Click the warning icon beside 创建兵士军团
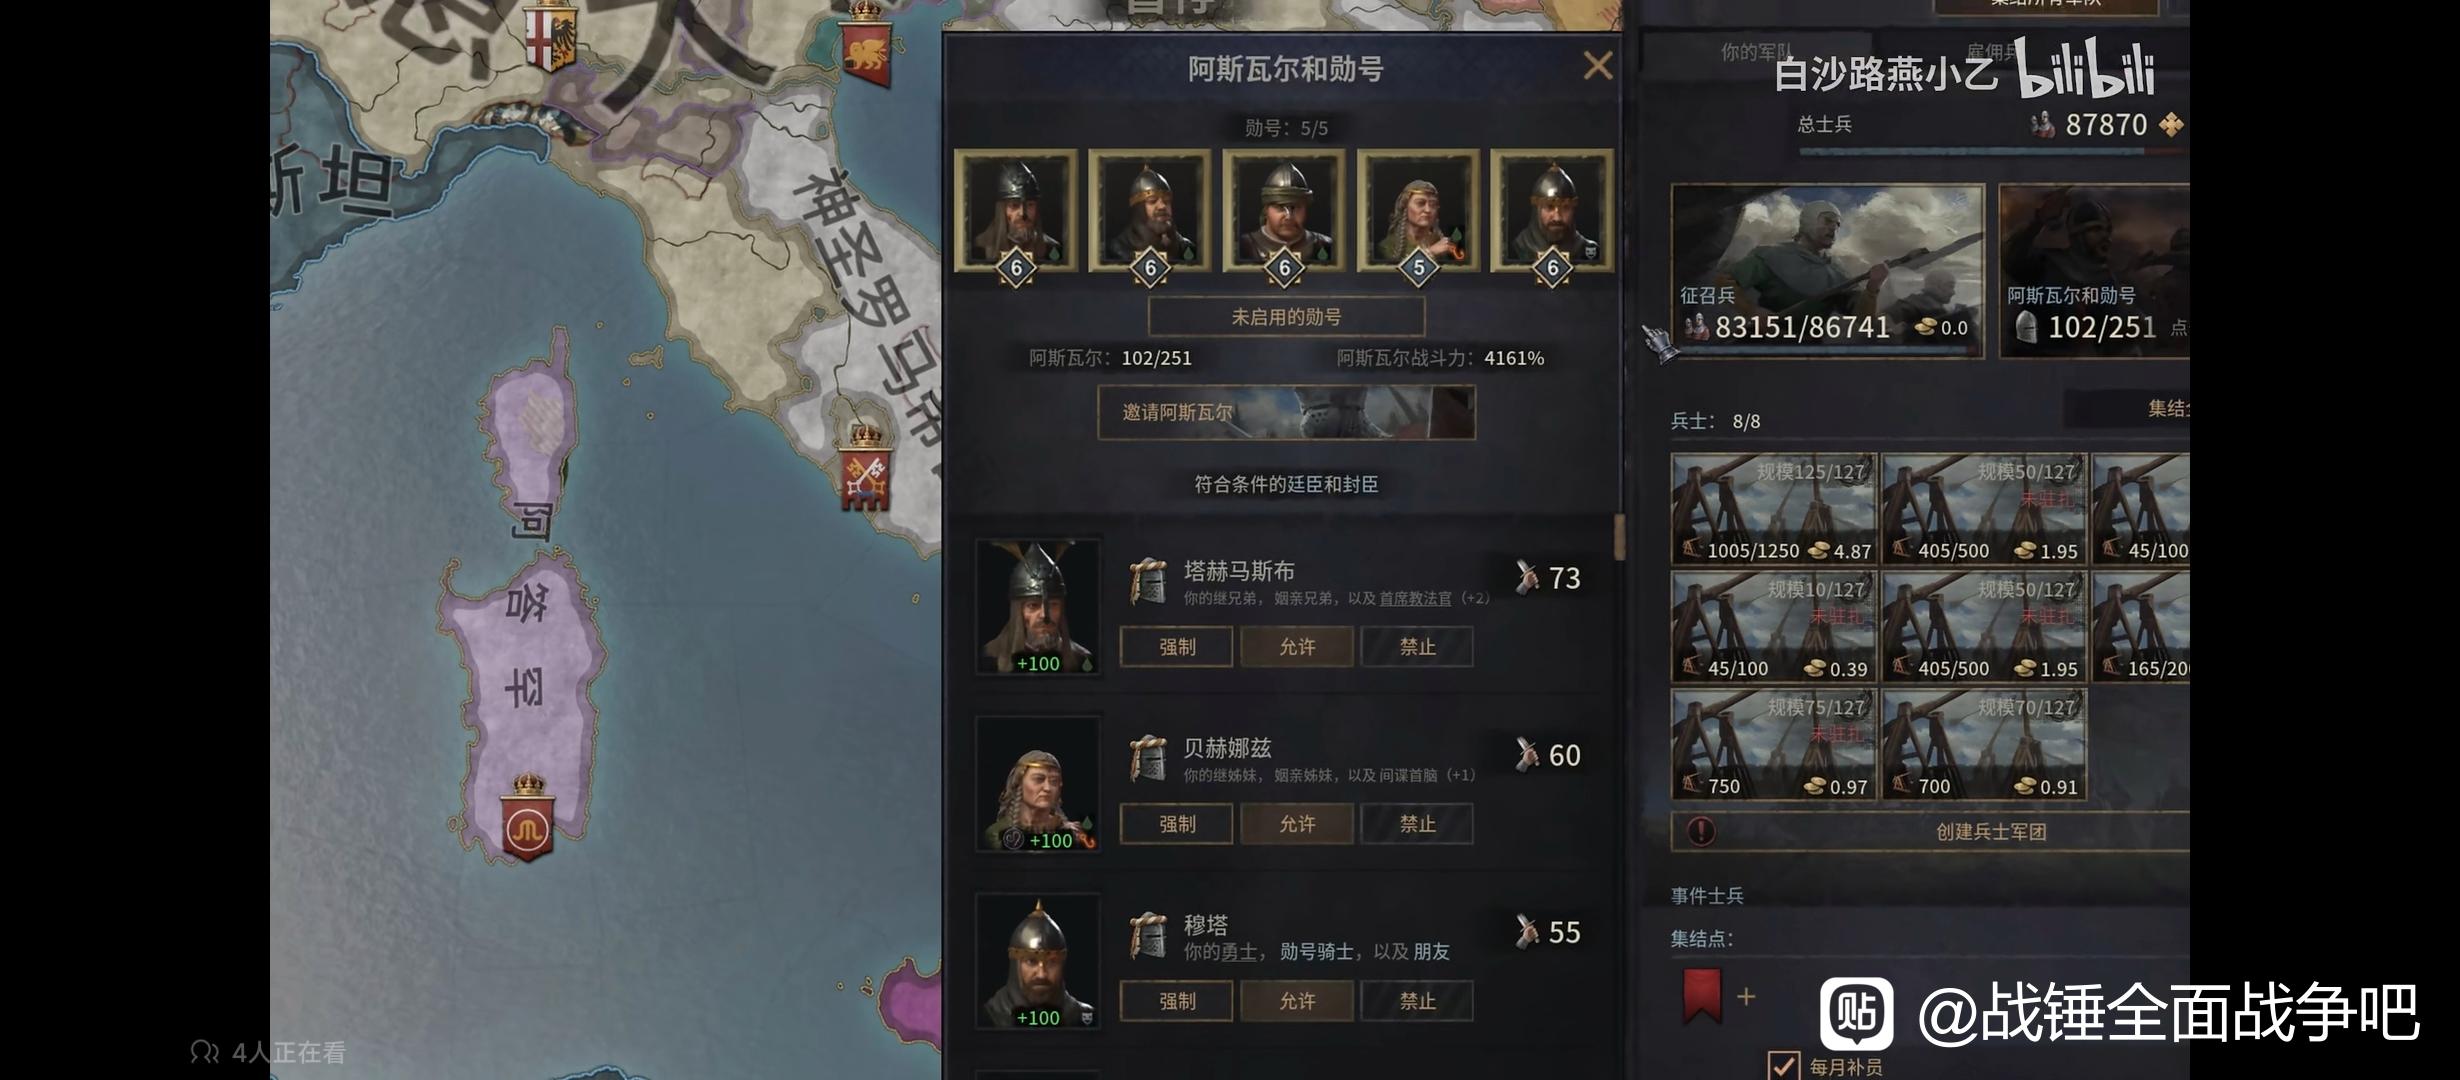Image resolution: width=2460 pixels, height=1080 pixels. pyautogui.click(x=1701, y=831)
